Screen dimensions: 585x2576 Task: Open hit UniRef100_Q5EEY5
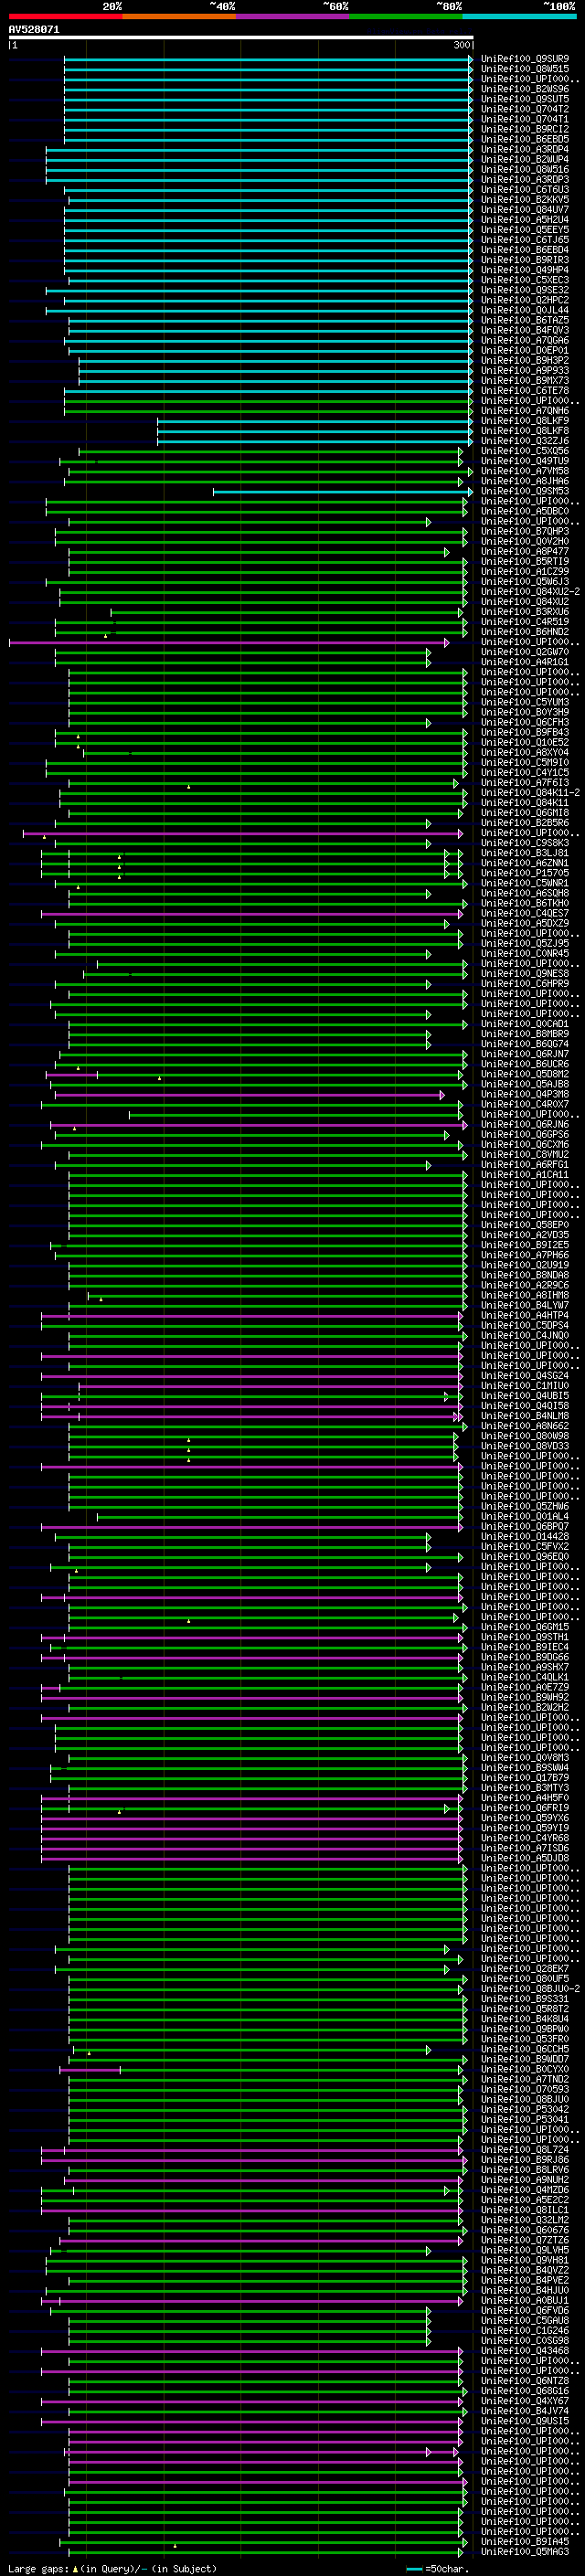(525, 230)
